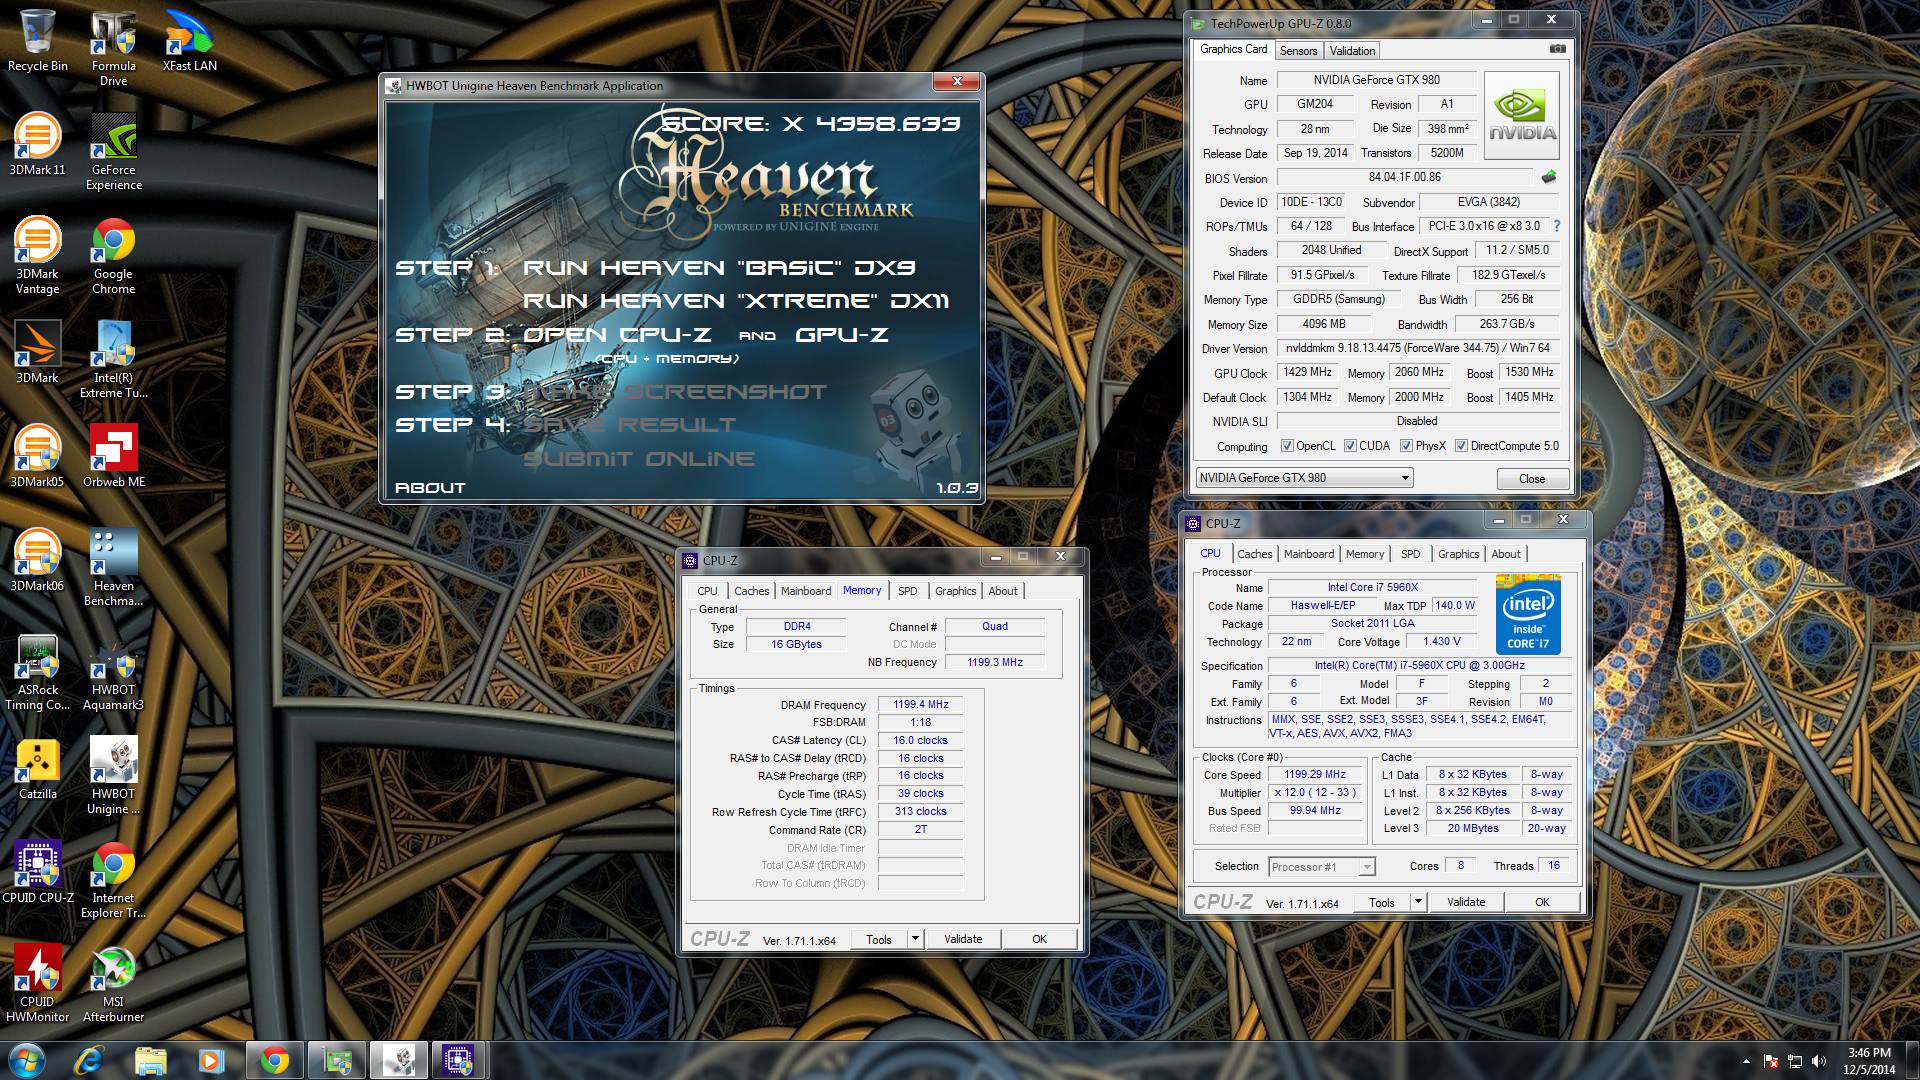Launch the 3DMark Vantage desktop shortcut

38,256
